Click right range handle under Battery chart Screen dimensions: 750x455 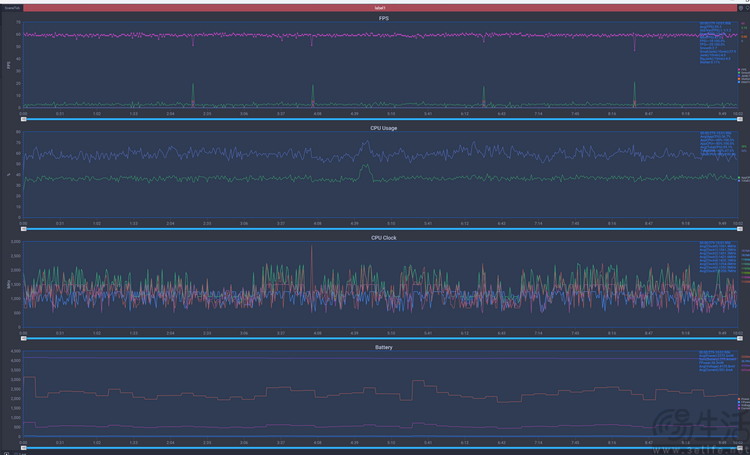pyautogui.click(x=739, y=448)
